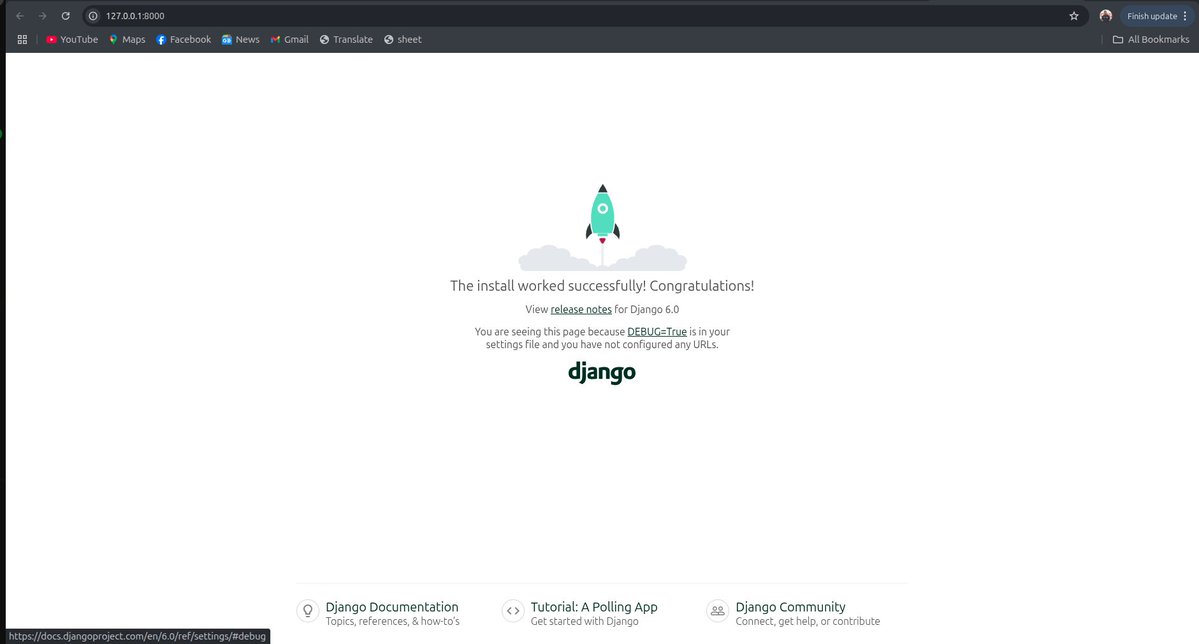The height and width of the screenshot is (644, 1199).
Task: Open the All Bookmarks folder
Action: 1151,40
